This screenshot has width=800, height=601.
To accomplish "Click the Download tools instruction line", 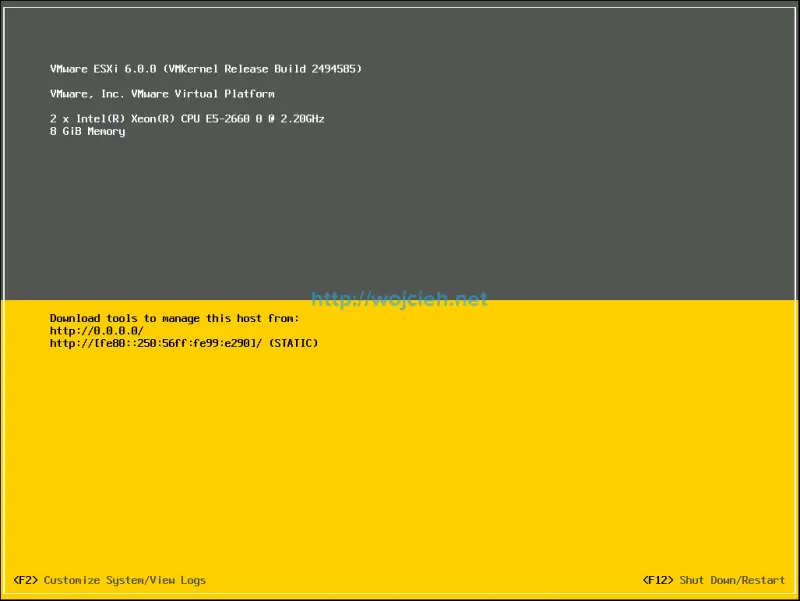I will click(173, 317).
